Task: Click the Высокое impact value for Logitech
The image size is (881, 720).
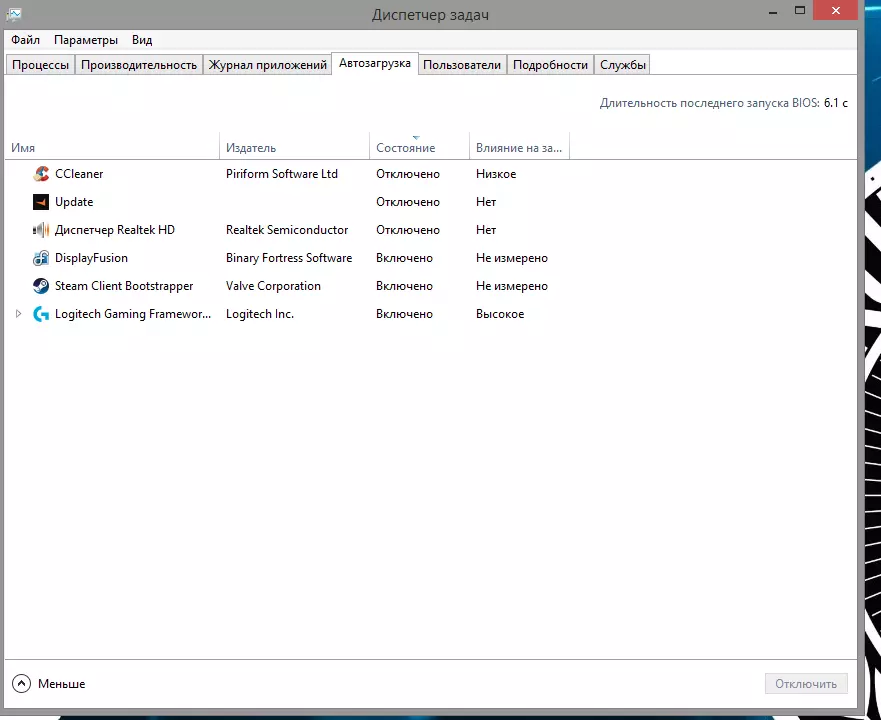Action: 499,314
